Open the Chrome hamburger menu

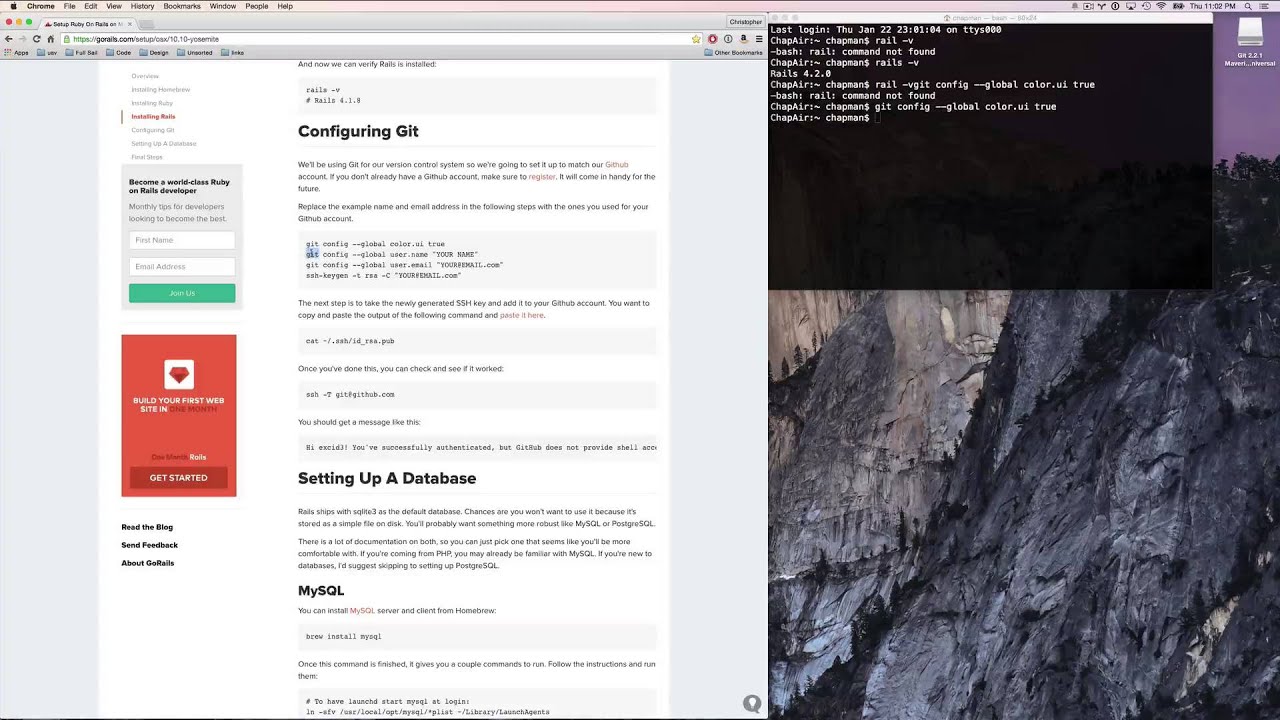click(x=759, y=39)
